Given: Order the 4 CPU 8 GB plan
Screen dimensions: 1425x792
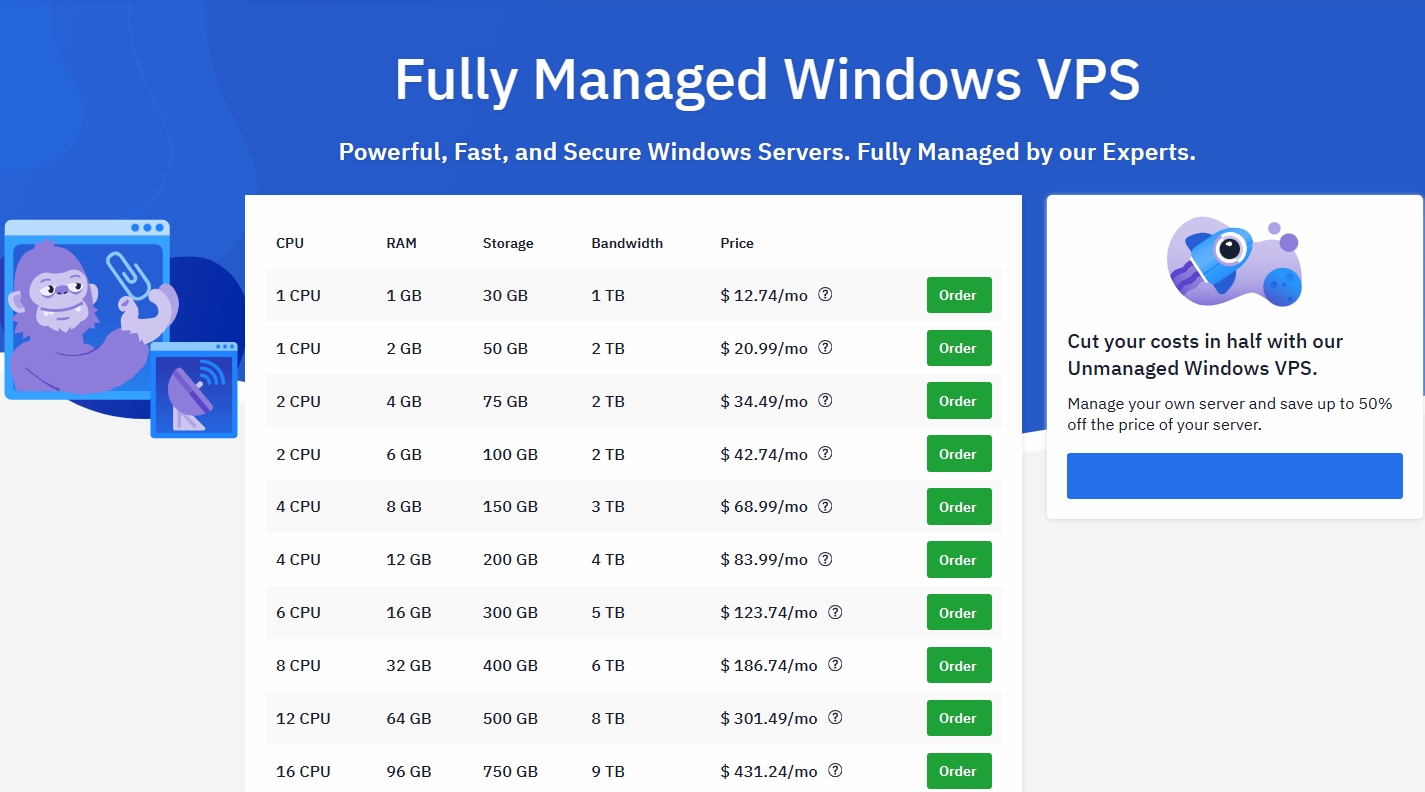Looking at the screenshot, I should (x=958, y=507).
